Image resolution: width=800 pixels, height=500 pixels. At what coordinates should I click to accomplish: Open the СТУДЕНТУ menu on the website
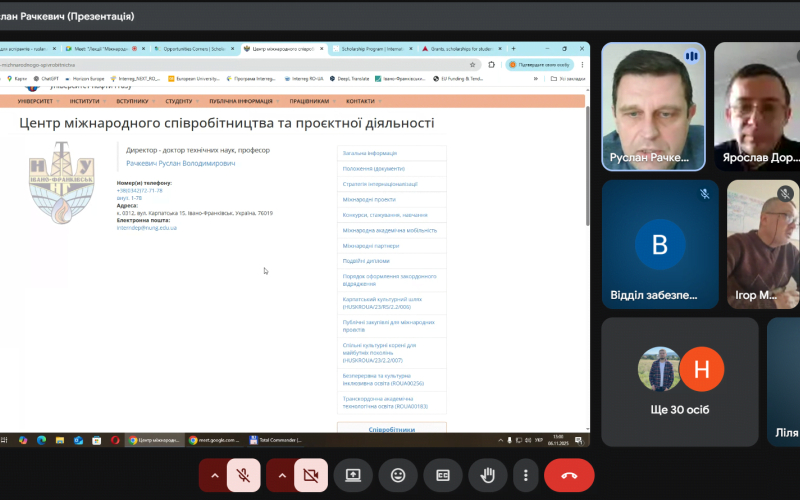(179, 101)
